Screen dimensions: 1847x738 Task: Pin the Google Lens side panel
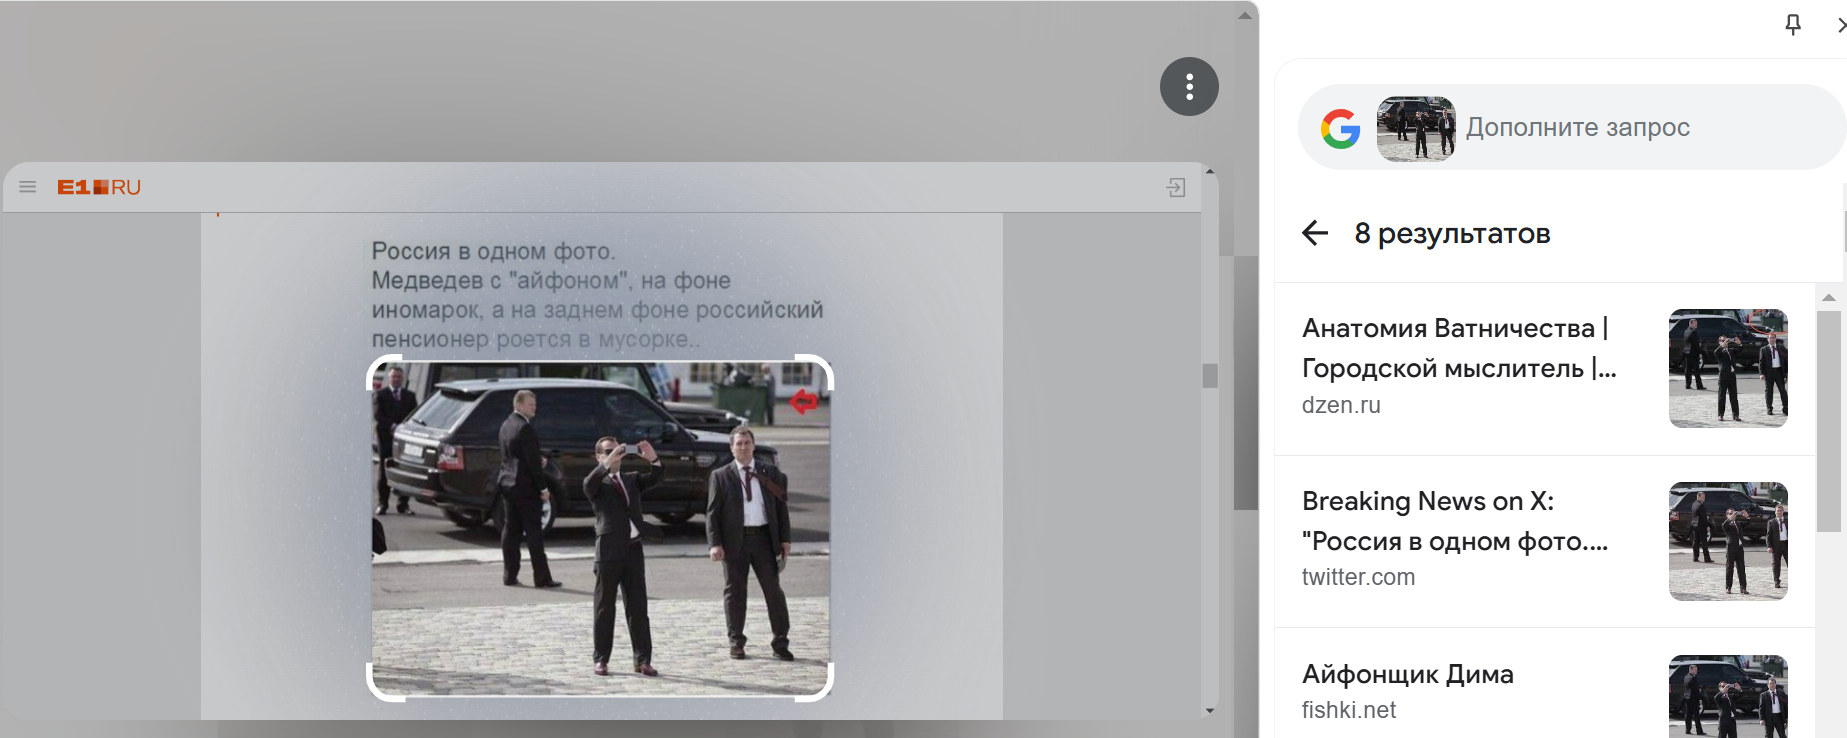[x=1793, y=25]
